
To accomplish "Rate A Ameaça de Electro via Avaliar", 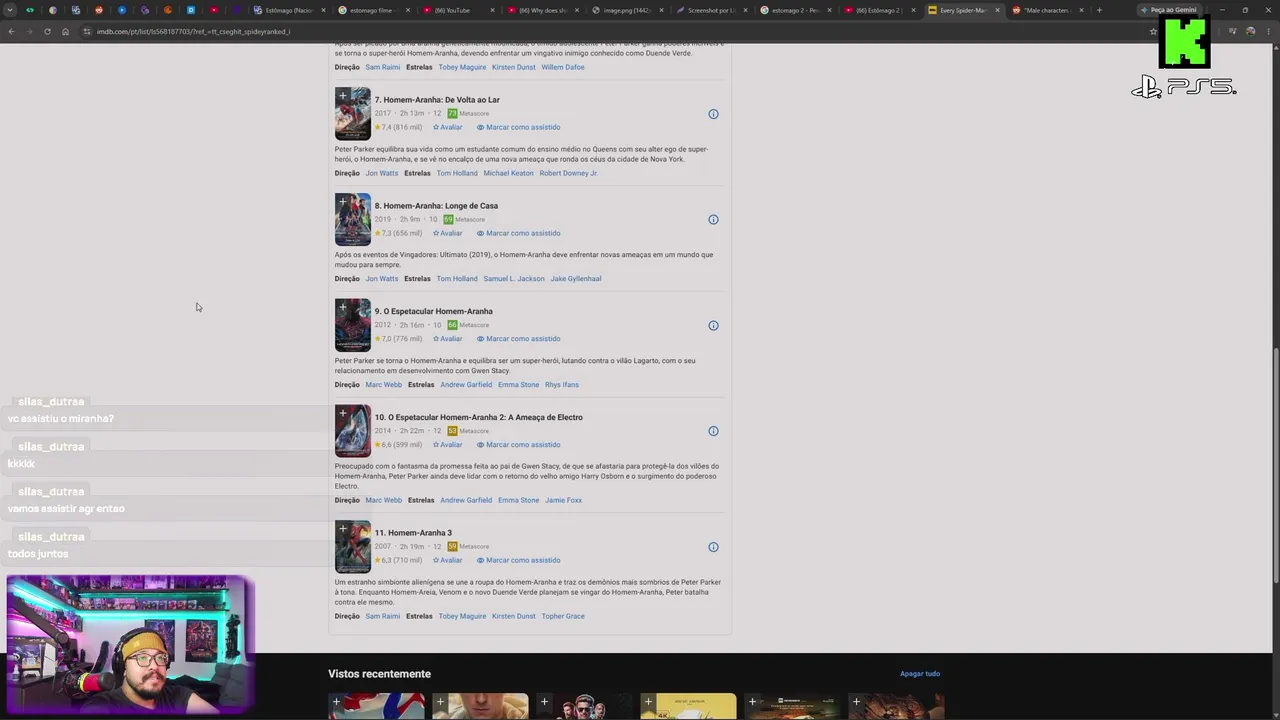I will pos(447,445).
